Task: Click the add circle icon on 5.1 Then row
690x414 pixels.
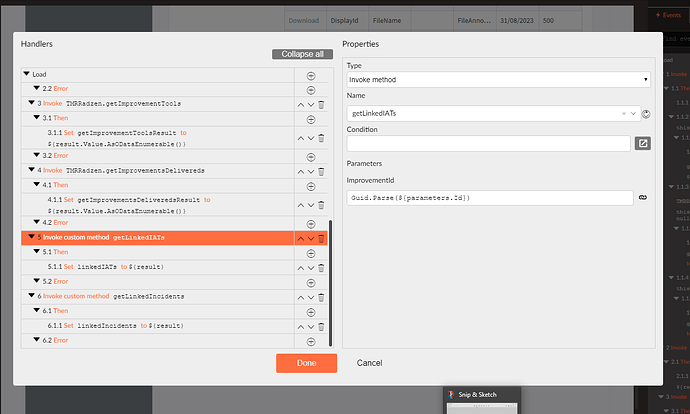Action: tap(311, 253)
